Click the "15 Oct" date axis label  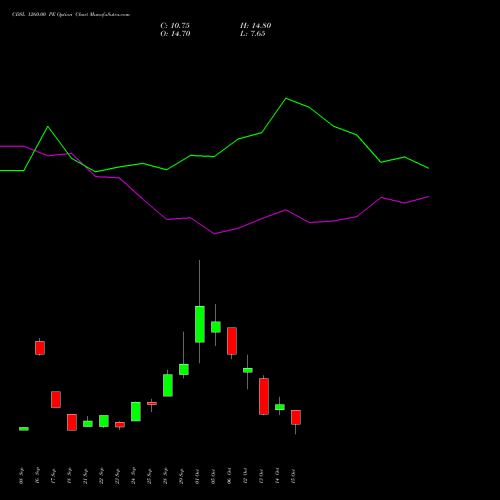point(293,476)
